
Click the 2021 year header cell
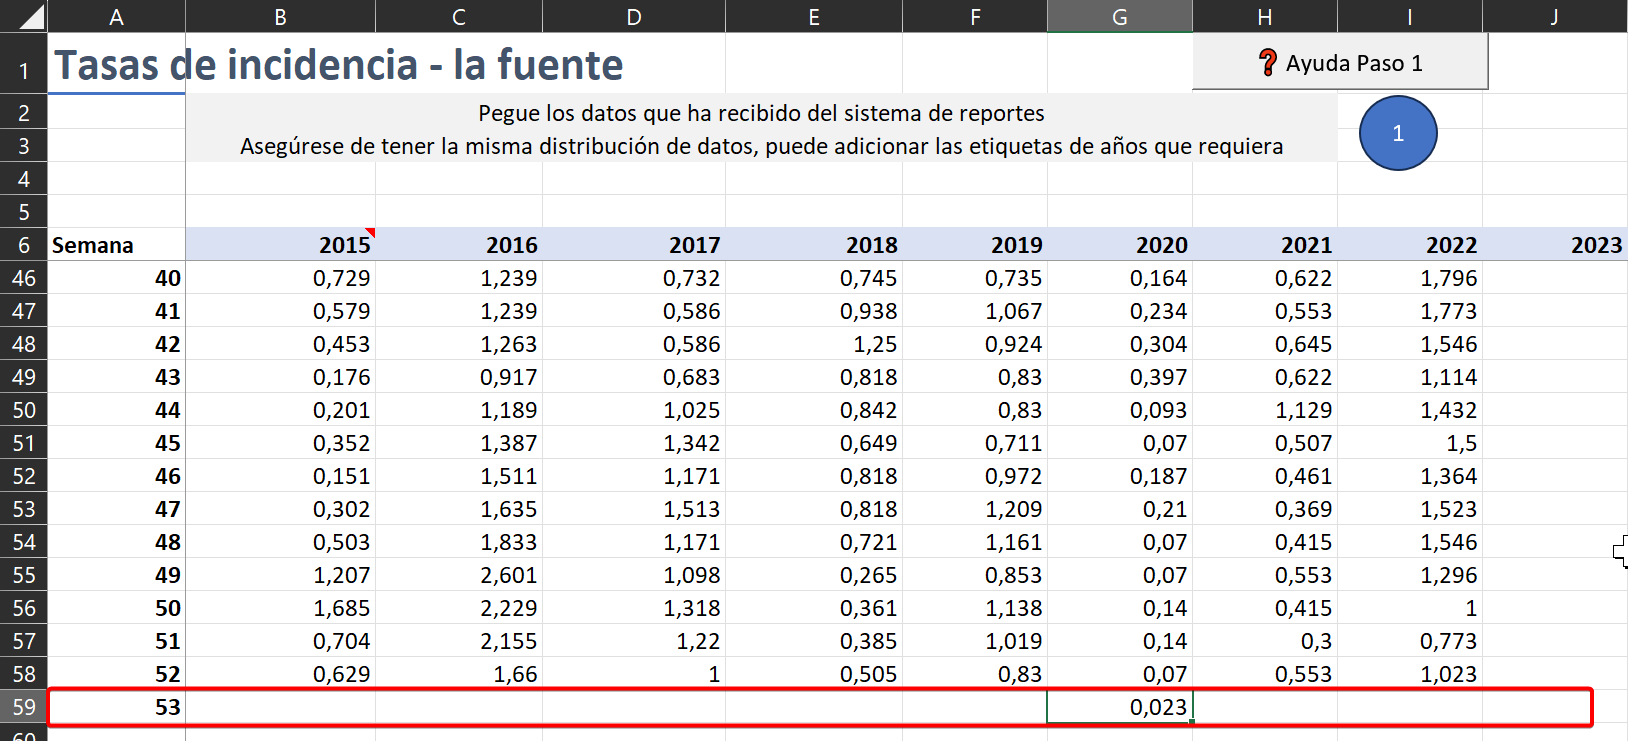(x=1265, y=245)
